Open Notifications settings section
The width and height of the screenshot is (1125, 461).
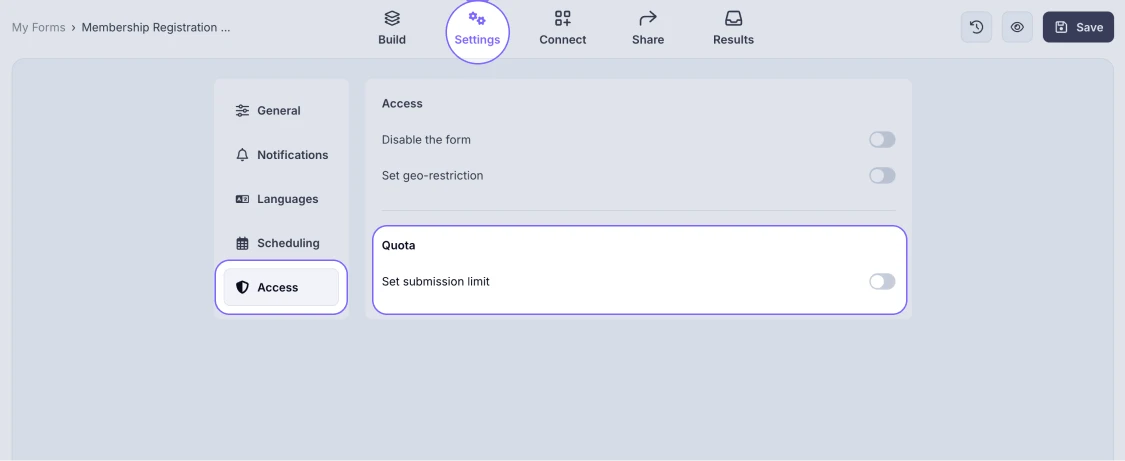(x=281, y=155)
